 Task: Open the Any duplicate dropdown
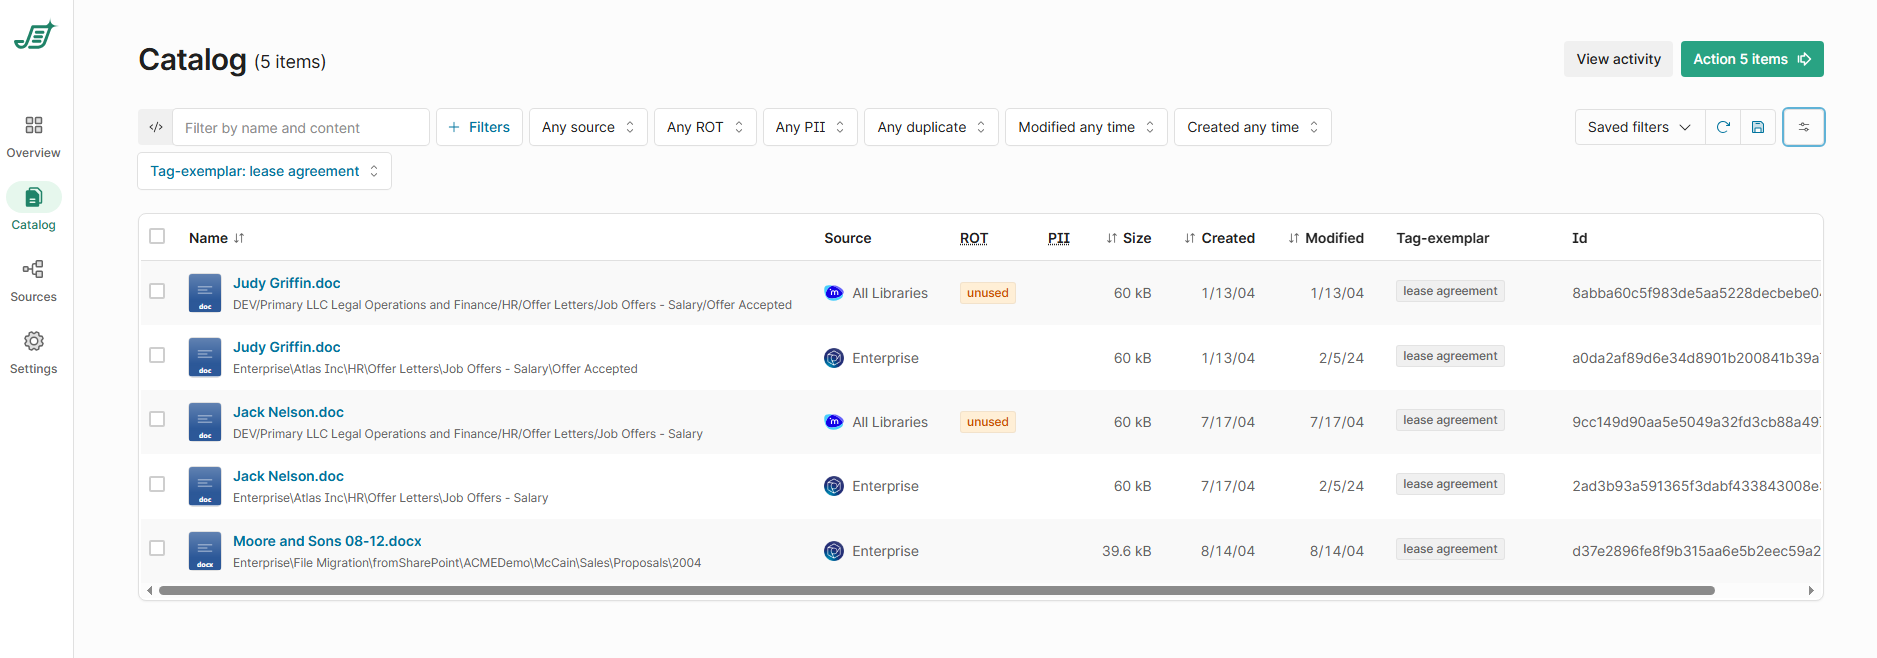tap(931, 127)
